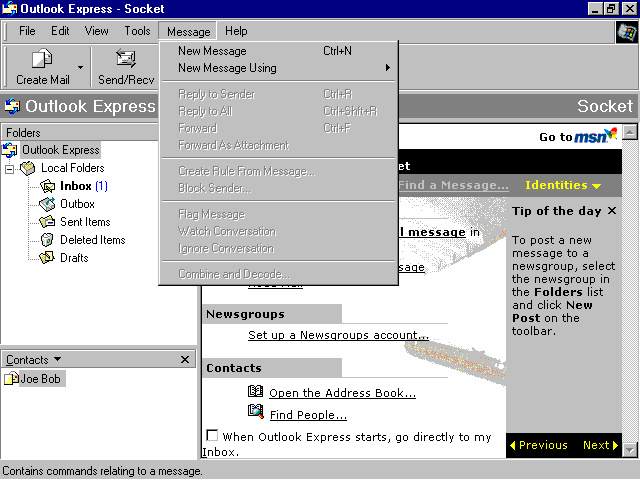Select the Drafts folder
The image size is (640, 480).
pyautogui.click(x=74, y=258)
